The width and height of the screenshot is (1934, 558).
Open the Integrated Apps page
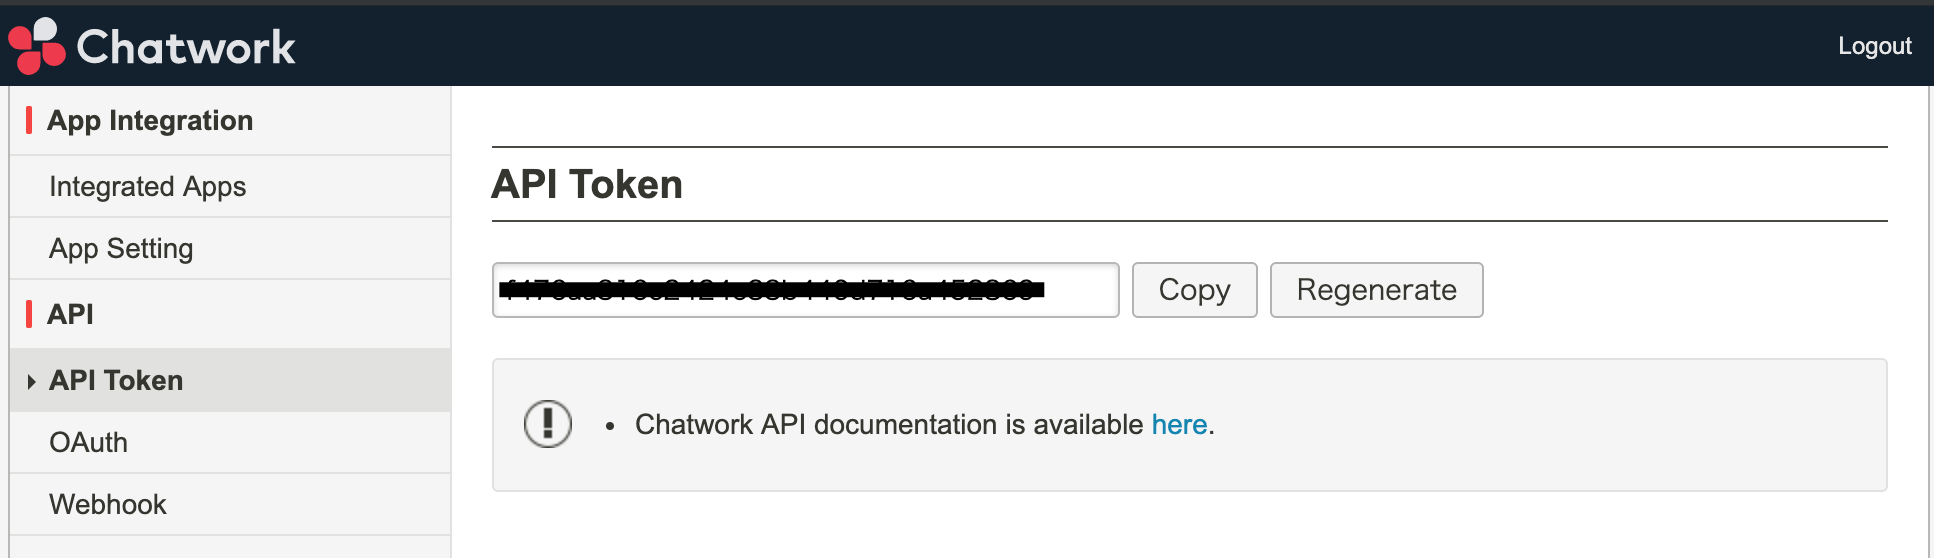pyautogui.click(x=147, y=187)
